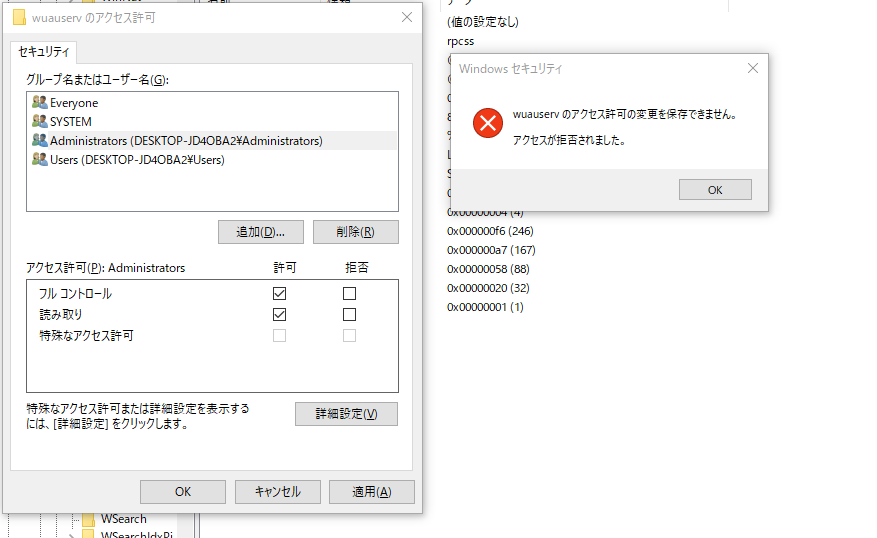Click the allow checkbox for 特殊なアクセス許可
Viewport: 877px width, 538px height.
point(280,336)
